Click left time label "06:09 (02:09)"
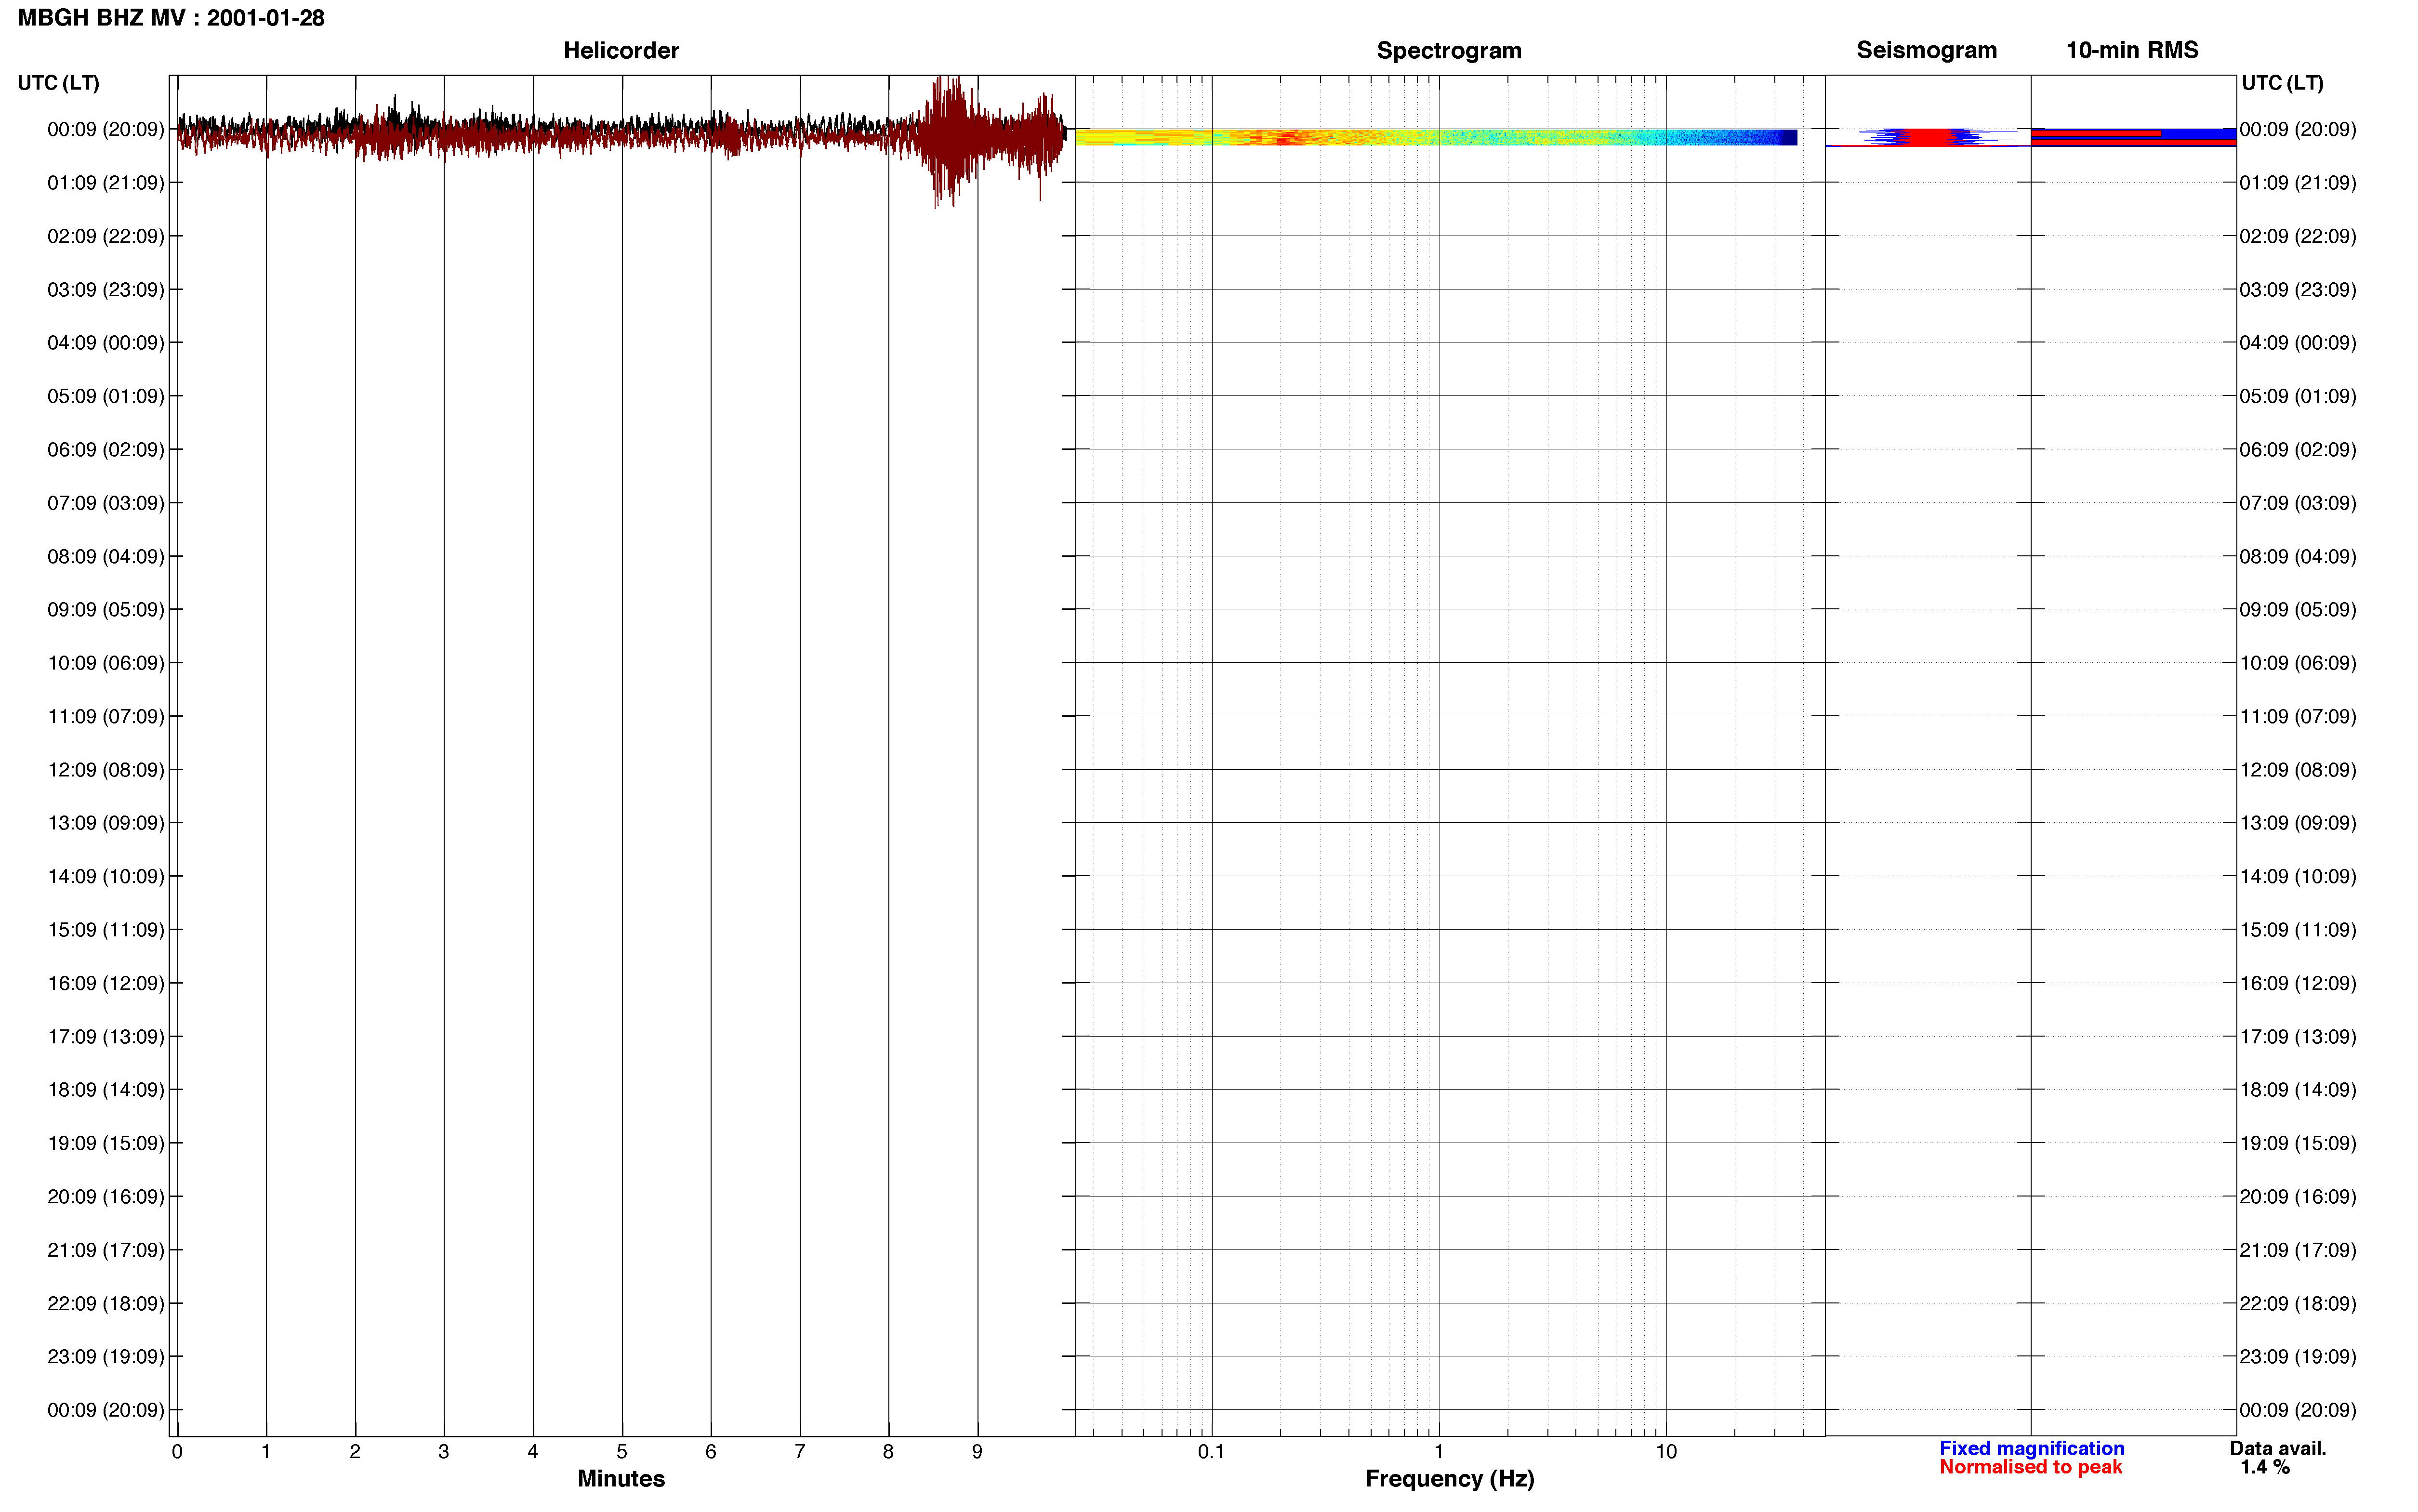The width and height of the screenshot is (2418, 1512). click(105, 450)
